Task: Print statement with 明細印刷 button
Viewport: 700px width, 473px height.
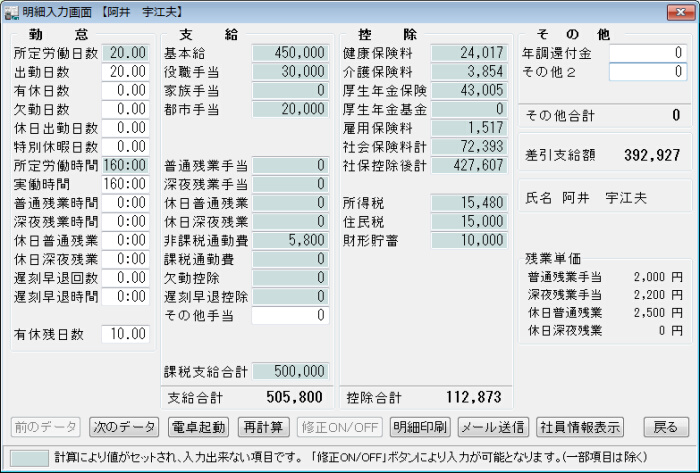Action: pos(420,427)
